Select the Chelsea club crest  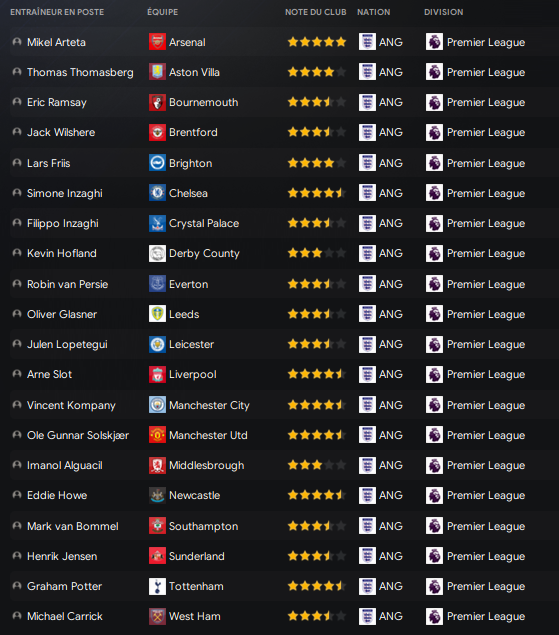pyautogui.click(x=157, y=193)
